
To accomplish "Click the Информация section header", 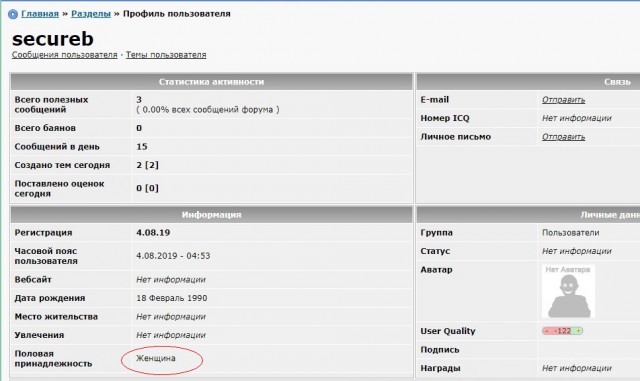I will [x=211, y=214].
